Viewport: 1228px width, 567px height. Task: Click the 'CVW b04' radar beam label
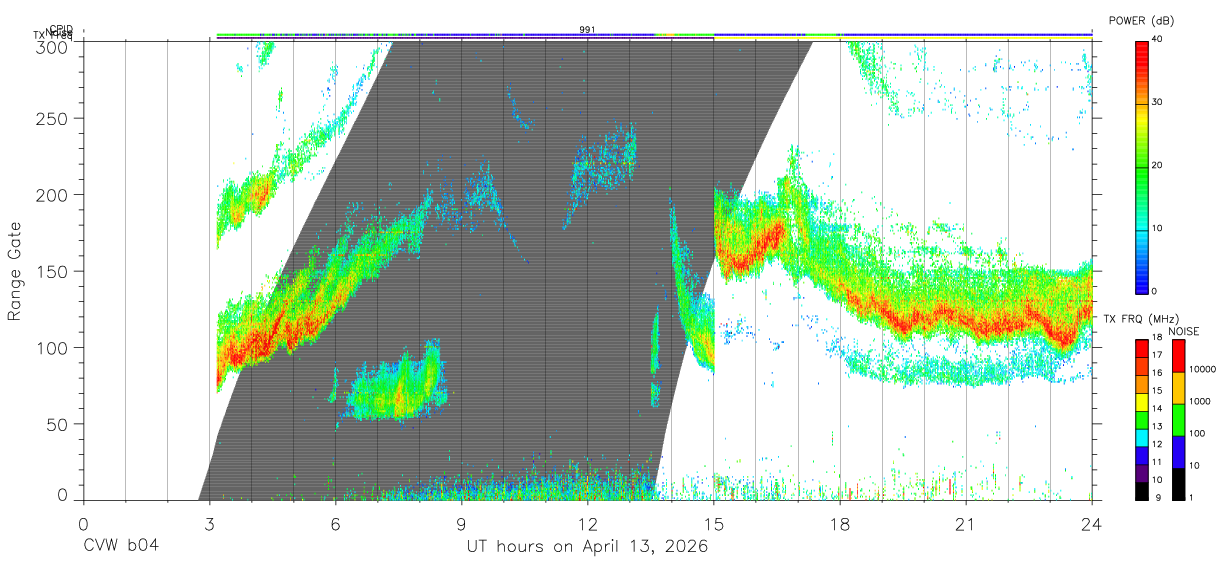[x=121, y=547]
